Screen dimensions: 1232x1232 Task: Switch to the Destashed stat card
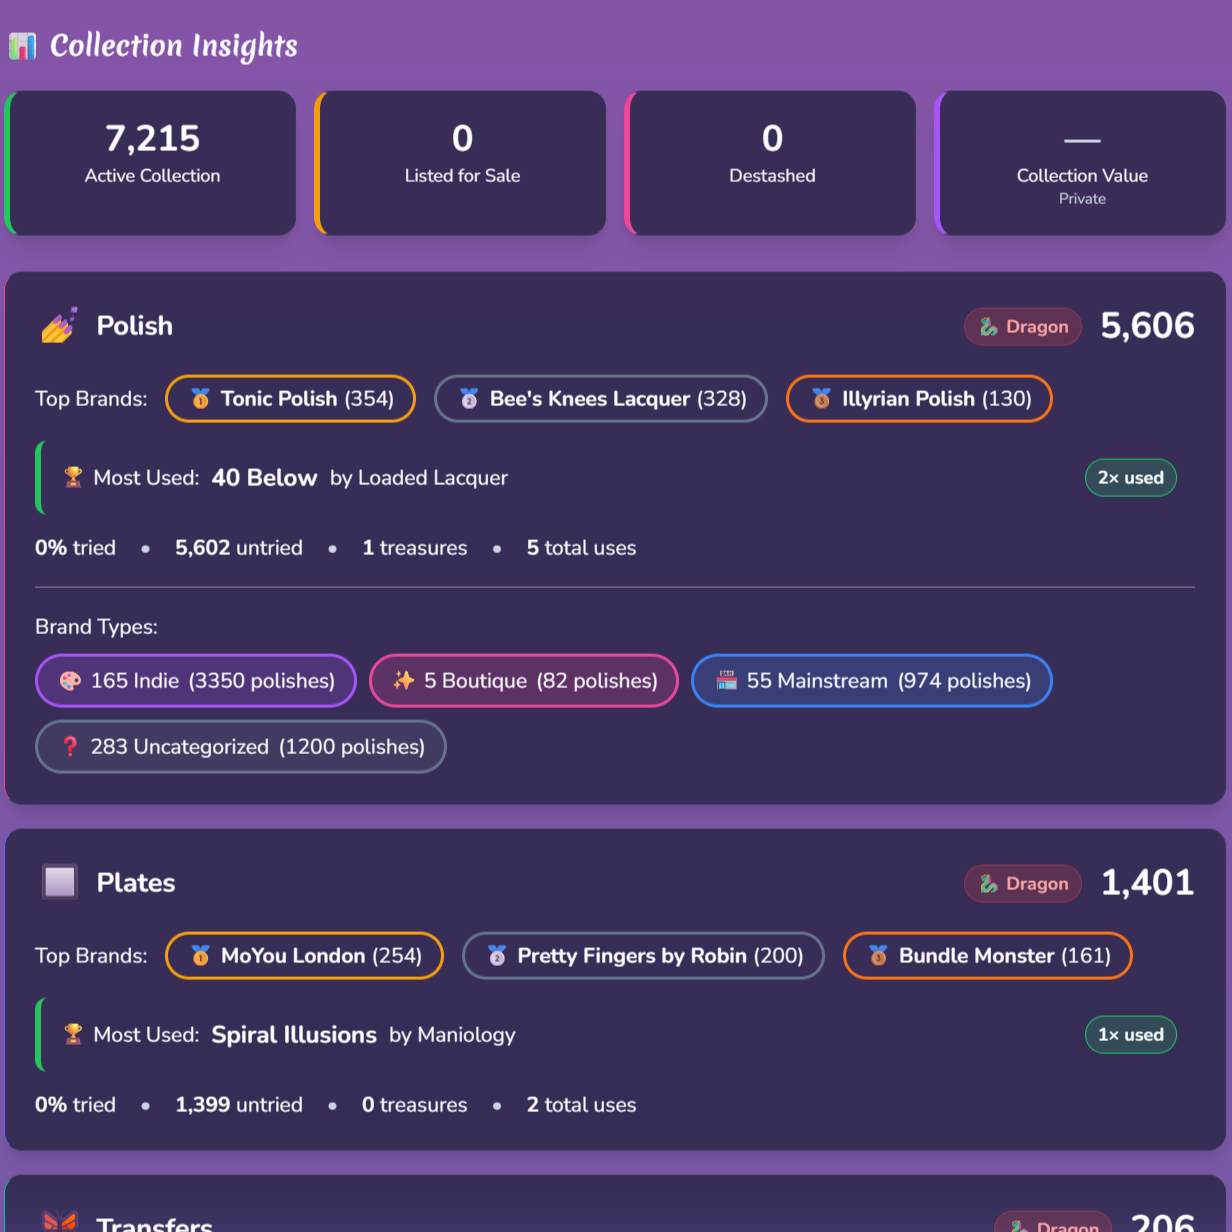click(771, 162)
